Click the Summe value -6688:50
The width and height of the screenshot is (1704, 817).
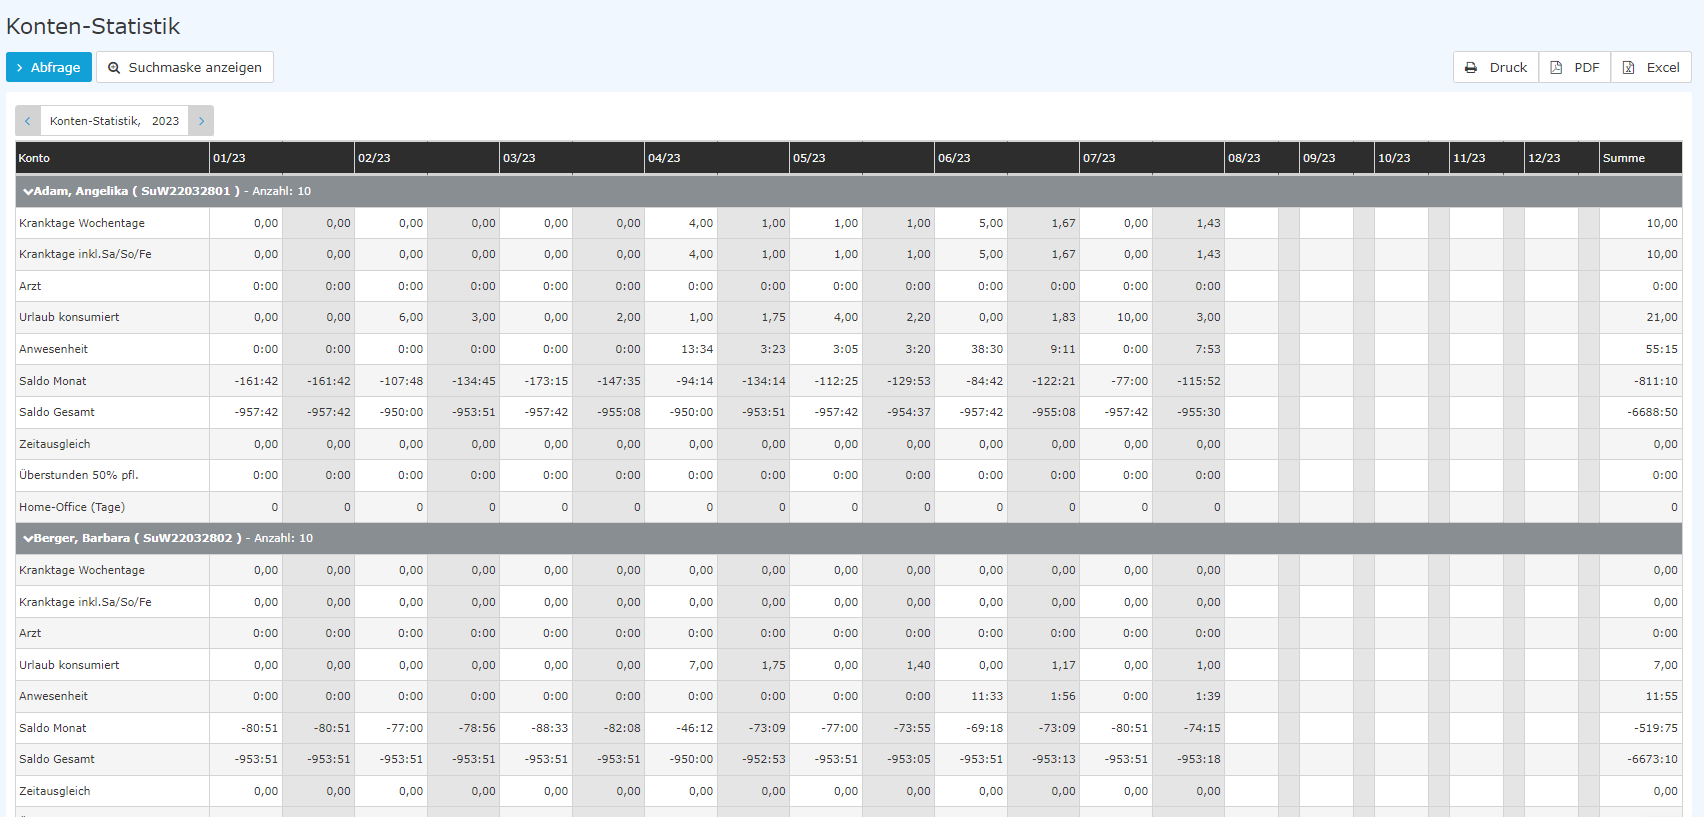[x=1652, y=412]
